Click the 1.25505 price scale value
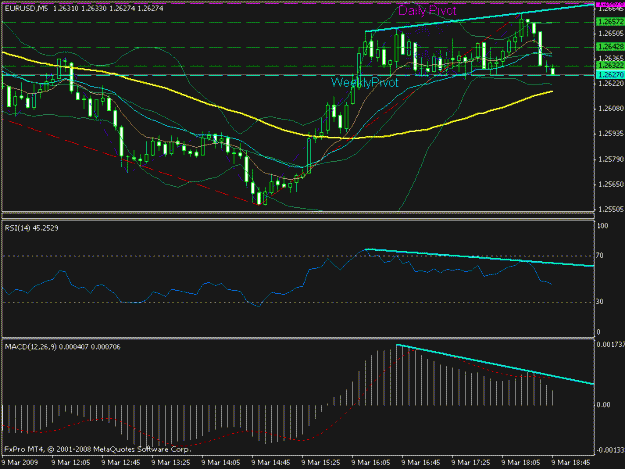The height and width of the screenshot is (469, 625). (x=611, y=209)
